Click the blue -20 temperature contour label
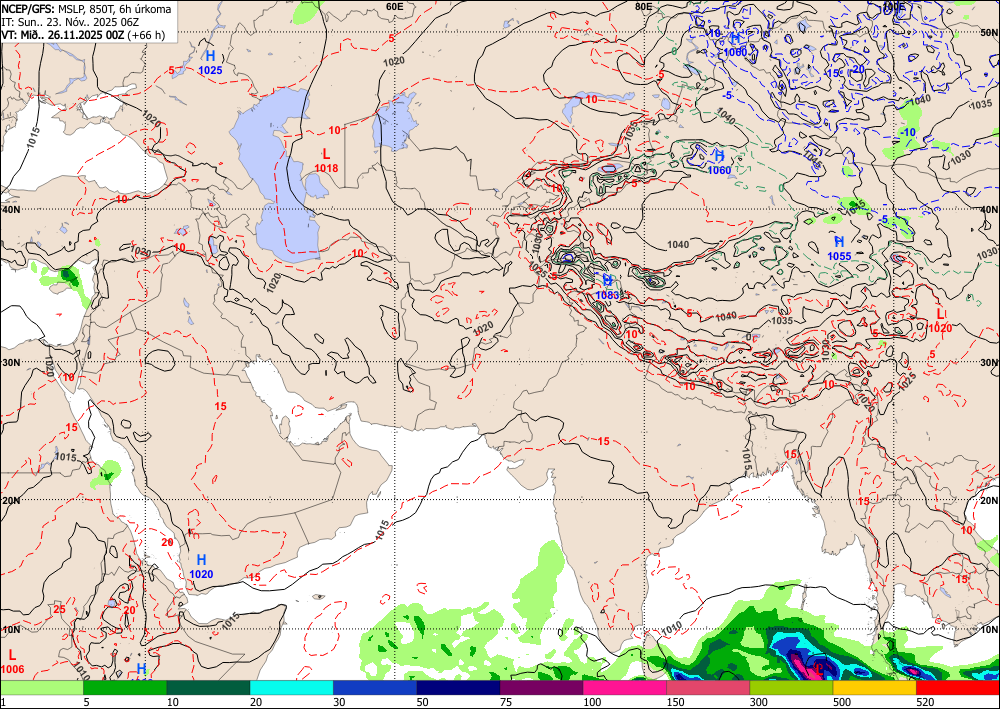 tap(857, 69)
